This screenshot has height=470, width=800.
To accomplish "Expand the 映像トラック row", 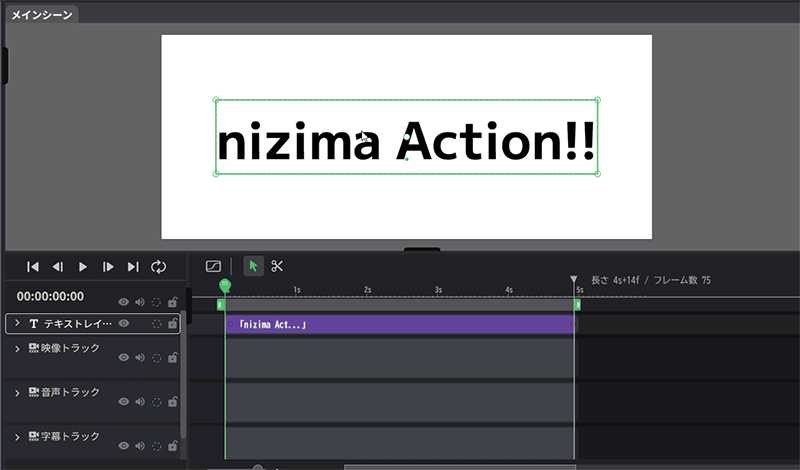I will click(17, 349).
